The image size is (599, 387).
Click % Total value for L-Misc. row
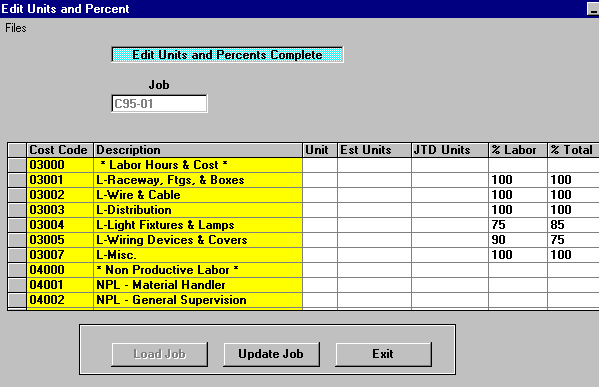pyautogui.click(x=573, y=255)
